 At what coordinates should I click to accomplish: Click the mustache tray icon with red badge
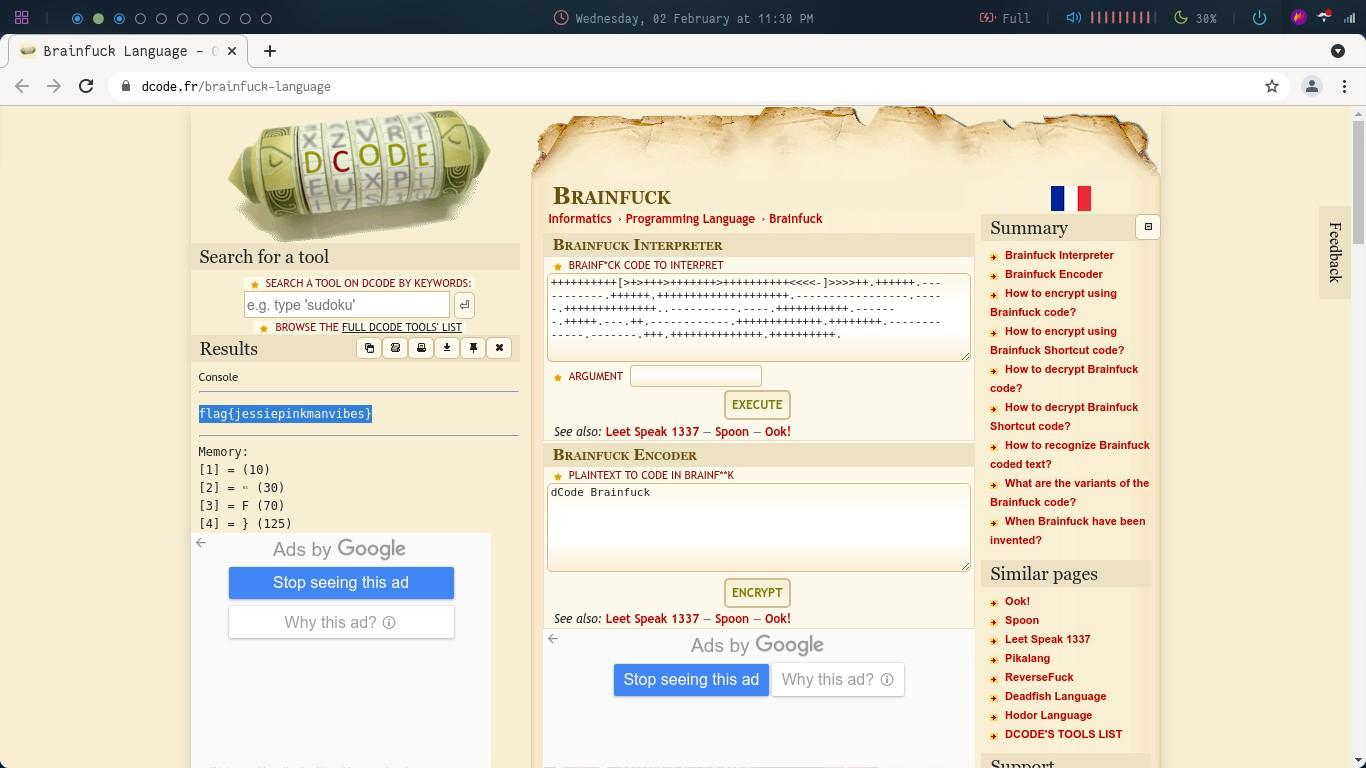[1325, 17]
